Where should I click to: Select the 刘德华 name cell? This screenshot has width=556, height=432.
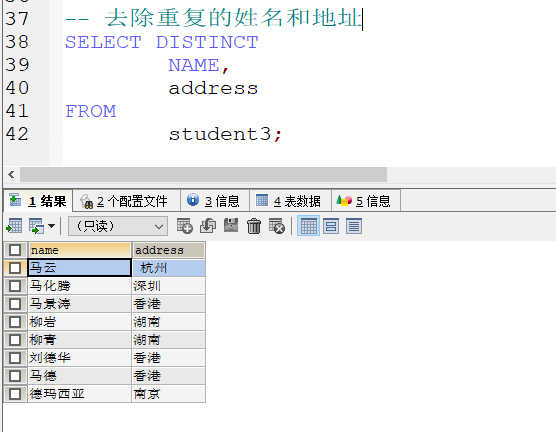click(x=79, y=358)
